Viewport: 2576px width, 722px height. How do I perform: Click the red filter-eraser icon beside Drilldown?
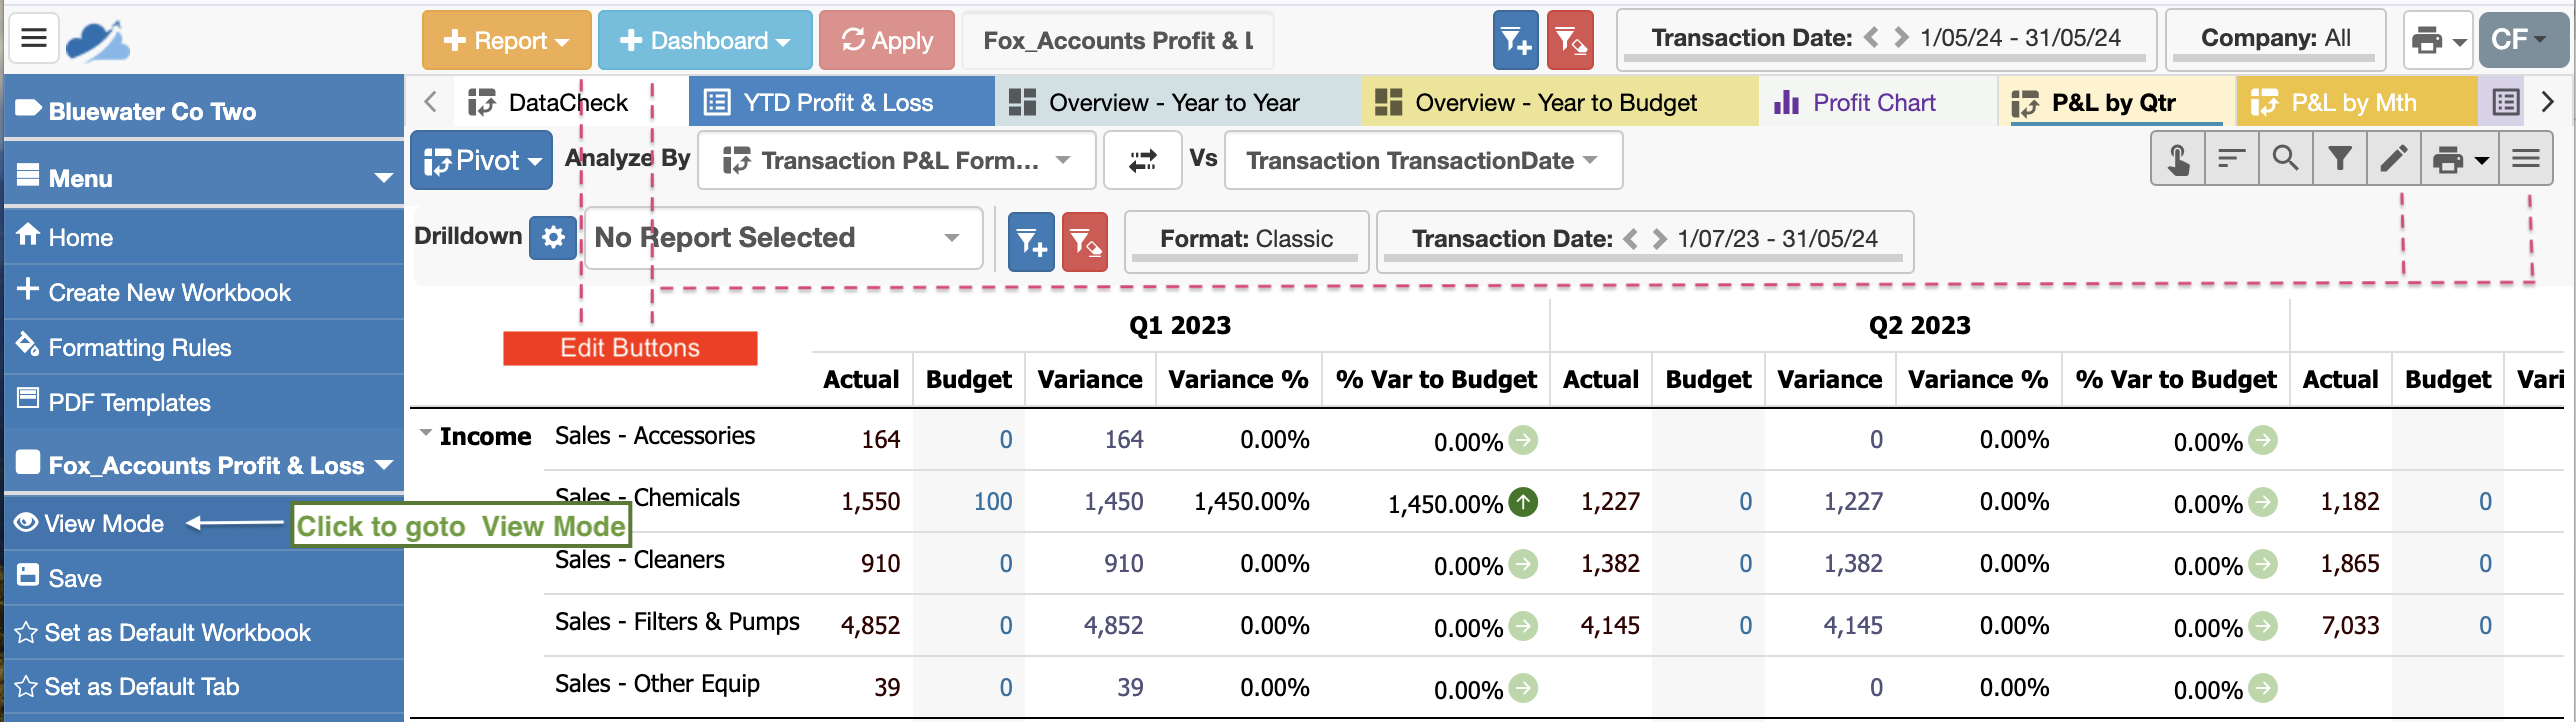tap(1085, 241)
